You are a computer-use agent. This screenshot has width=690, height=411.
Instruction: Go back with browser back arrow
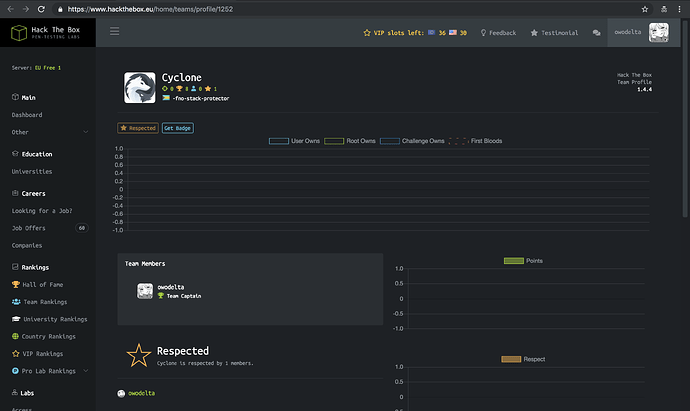pyautogui.click(x=11, y=9)
